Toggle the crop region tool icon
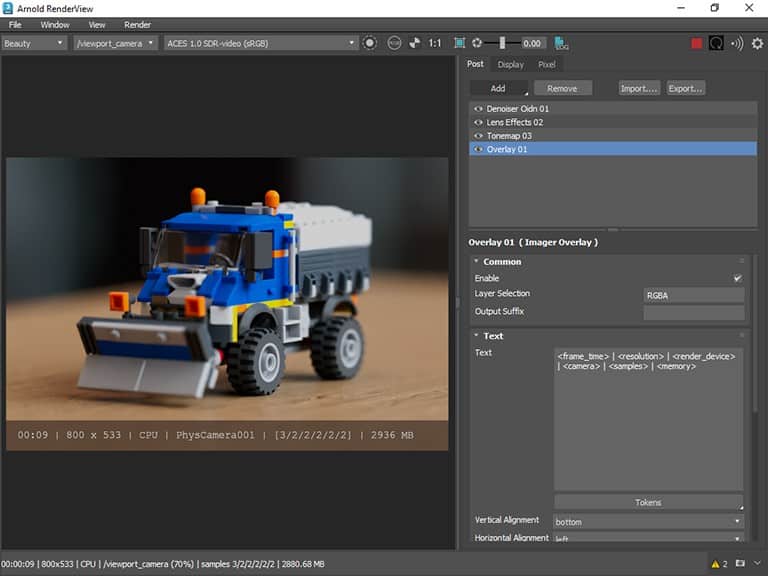This screenshot has height=576, width=768. click(459, 43)
